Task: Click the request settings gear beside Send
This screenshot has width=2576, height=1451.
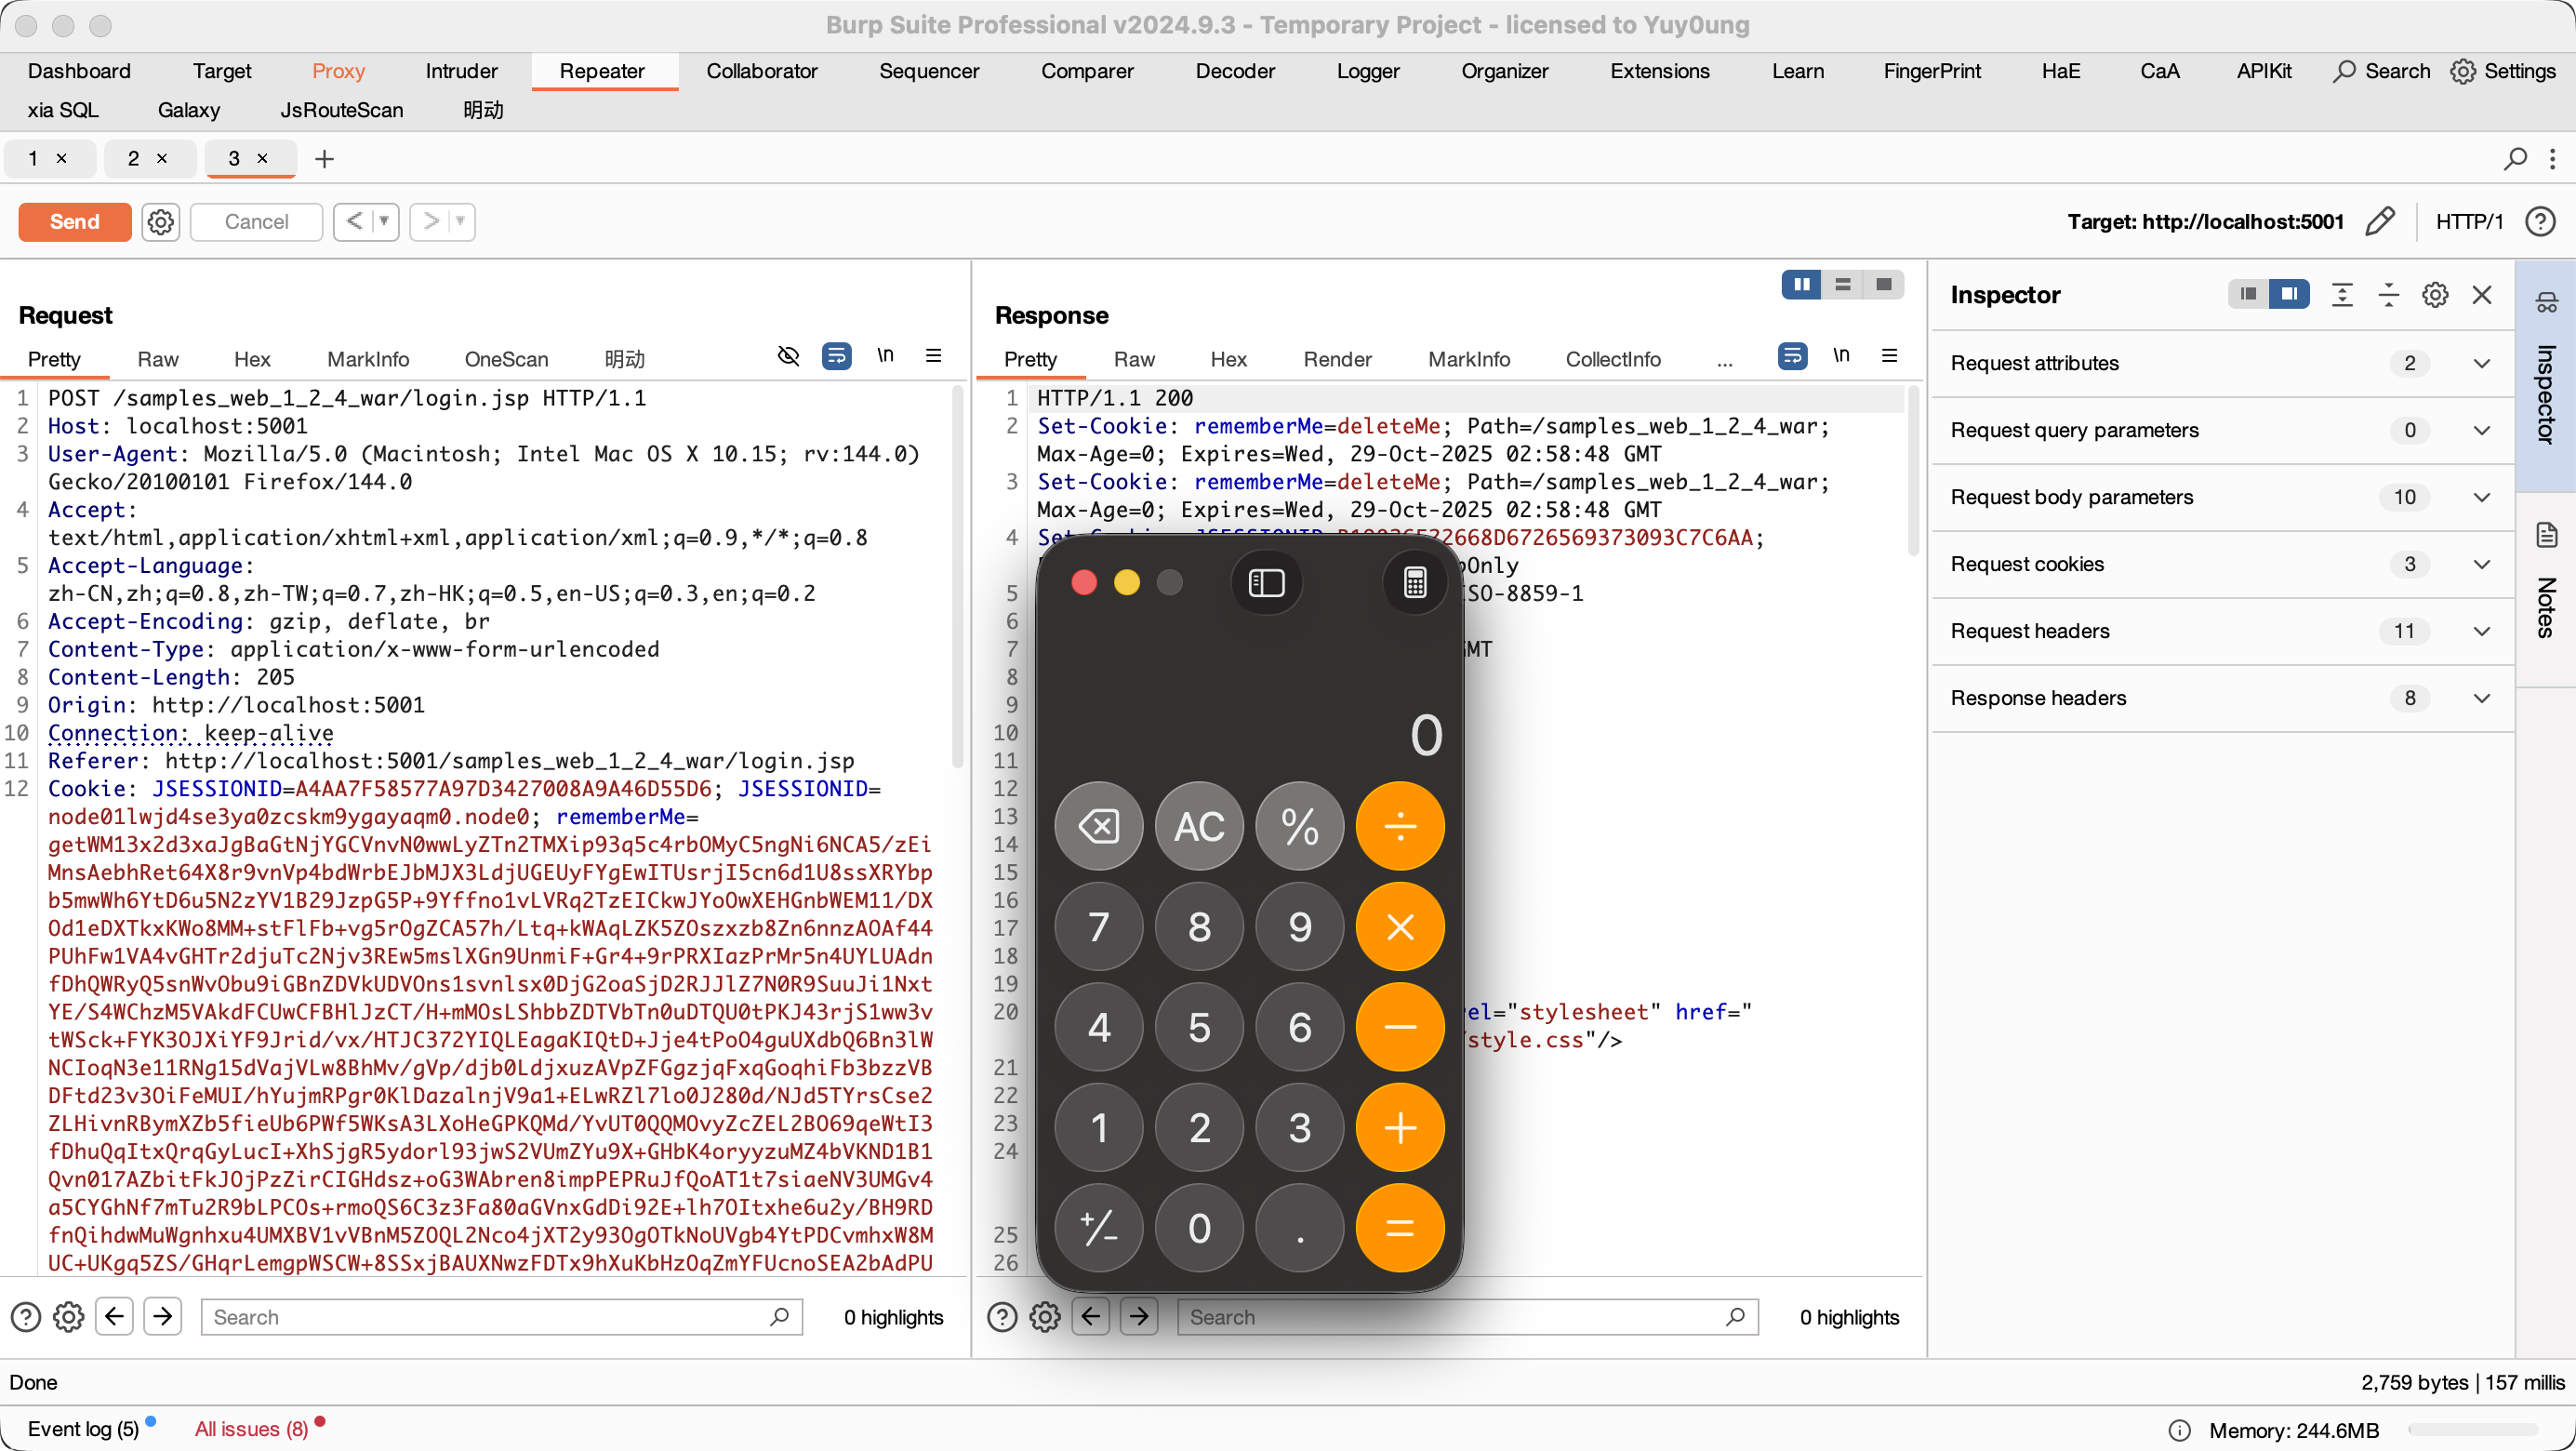Action: click(160, 221)
